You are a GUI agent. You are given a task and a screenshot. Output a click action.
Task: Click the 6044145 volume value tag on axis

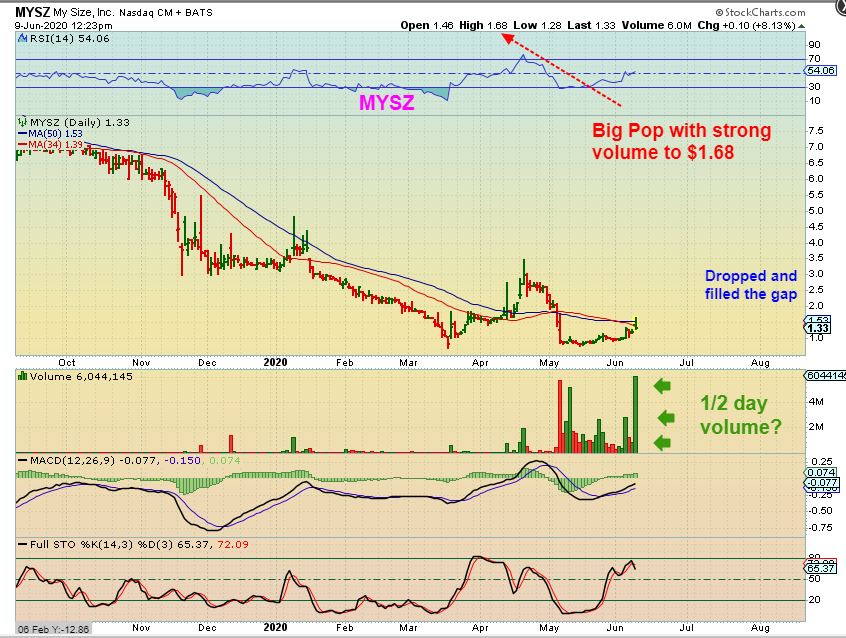(x=825, y=376)
